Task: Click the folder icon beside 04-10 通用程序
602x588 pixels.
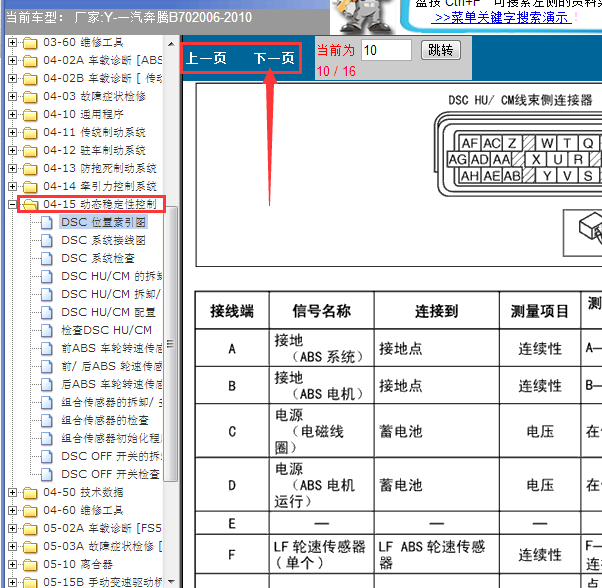Action: (x=30, y=115)
